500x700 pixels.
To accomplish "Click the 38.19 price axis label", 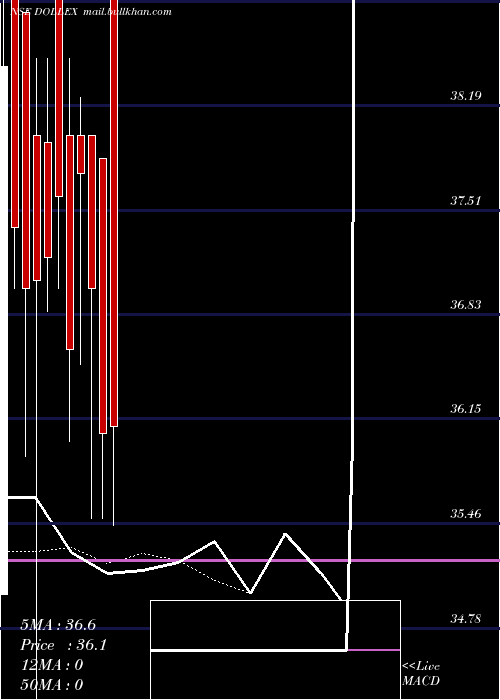I will 466,96.
